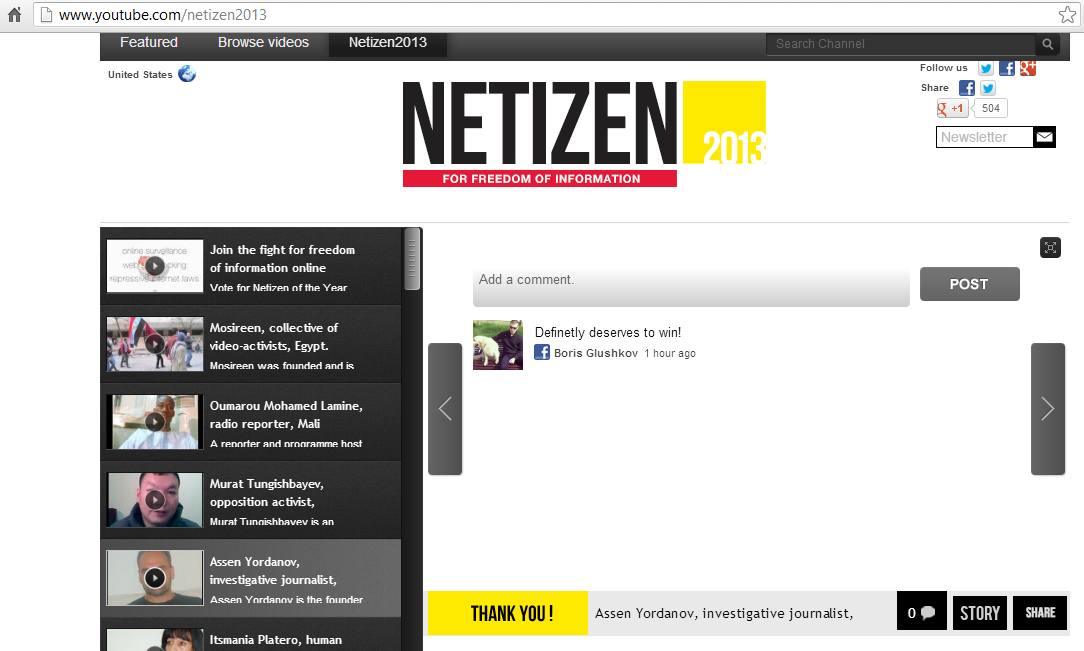
Task: Click the Google +1 button
Action: 952,108
